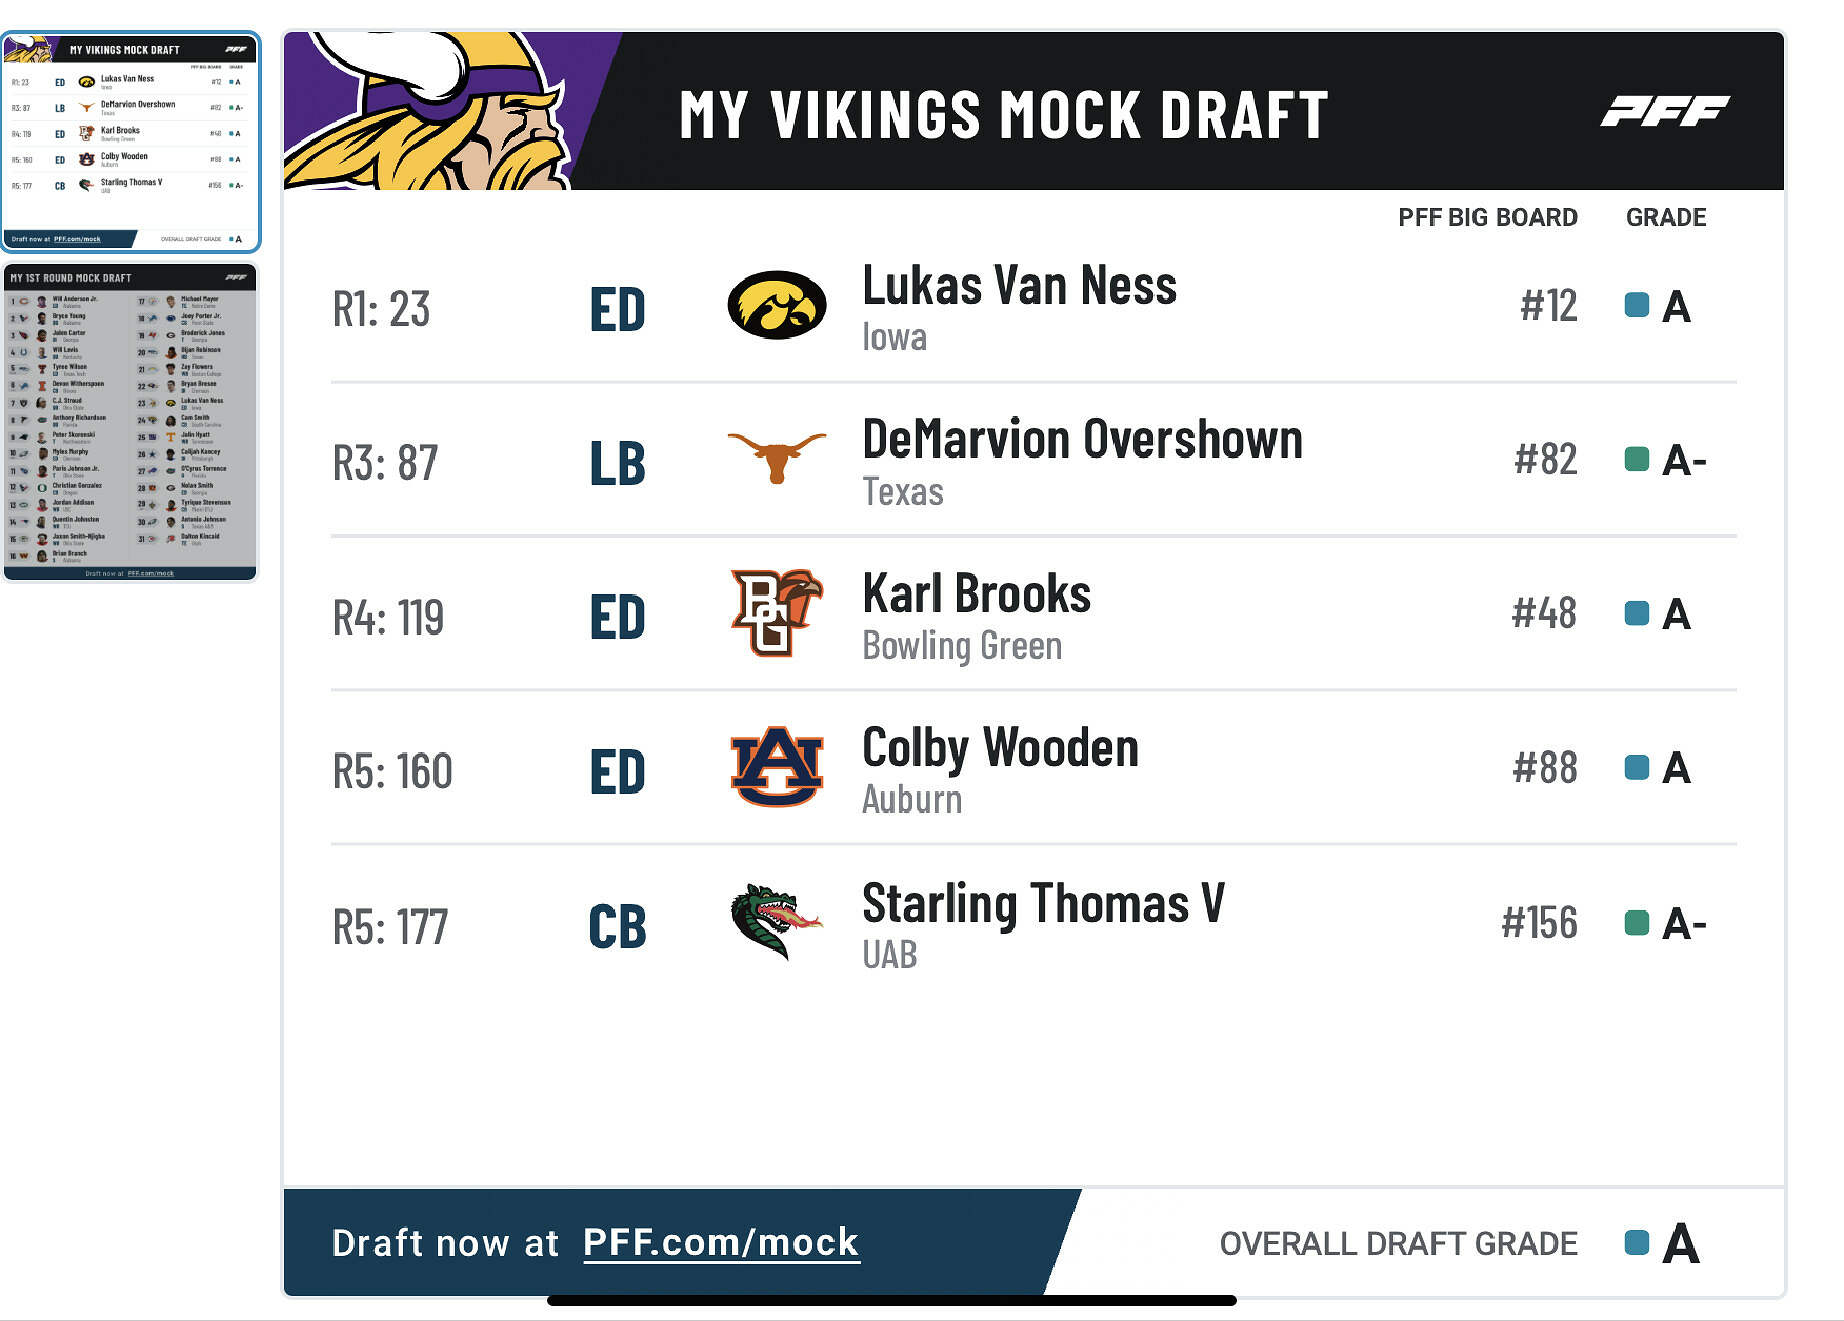The height and width of the screenshot is (1321, 1844).
Task: Select the 1st round mock draft thumbnail
Action: [x=131, y=422]
